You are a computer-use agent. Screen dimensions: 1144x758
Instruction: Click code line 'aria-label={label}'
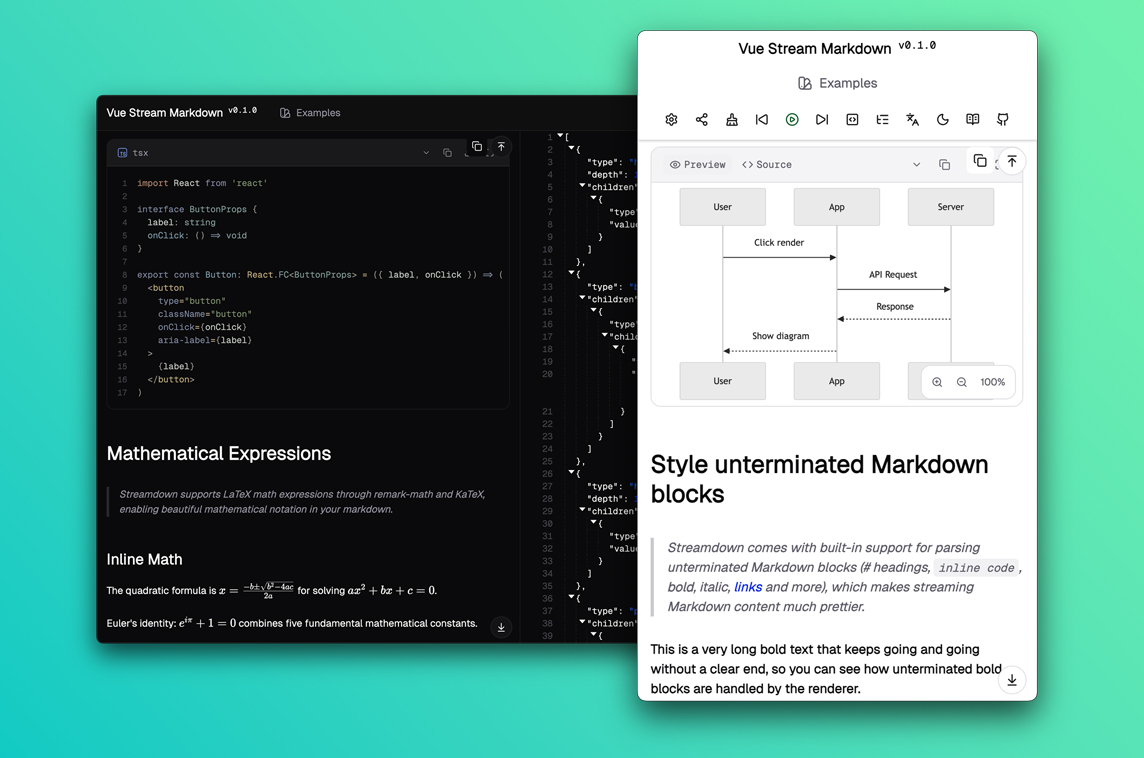click(204, 341)
